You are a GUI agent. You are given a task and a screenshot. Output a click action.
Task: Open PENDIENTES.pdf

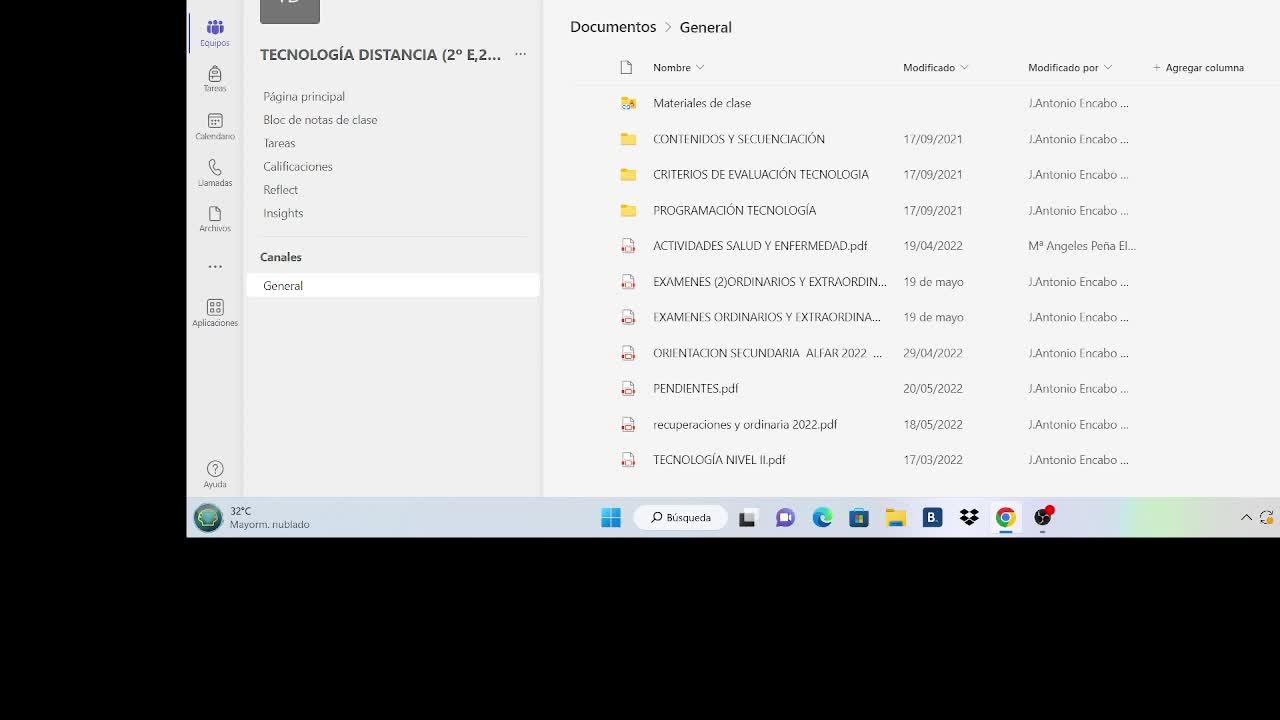pyautogui.click(x=696, y=388)
